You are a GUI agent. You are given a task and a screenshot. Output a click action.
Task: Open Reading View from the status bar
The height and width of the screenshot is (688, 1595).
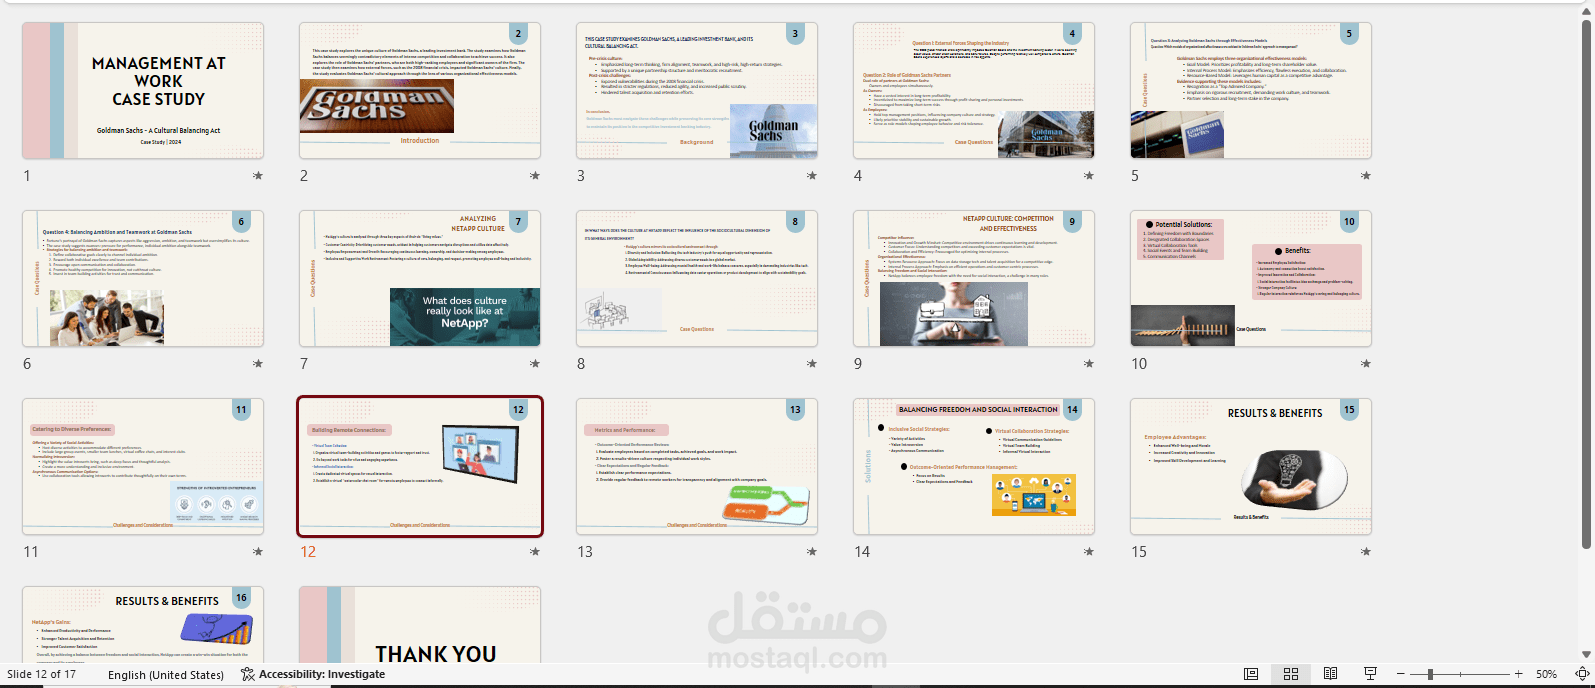coord(1330,674)
